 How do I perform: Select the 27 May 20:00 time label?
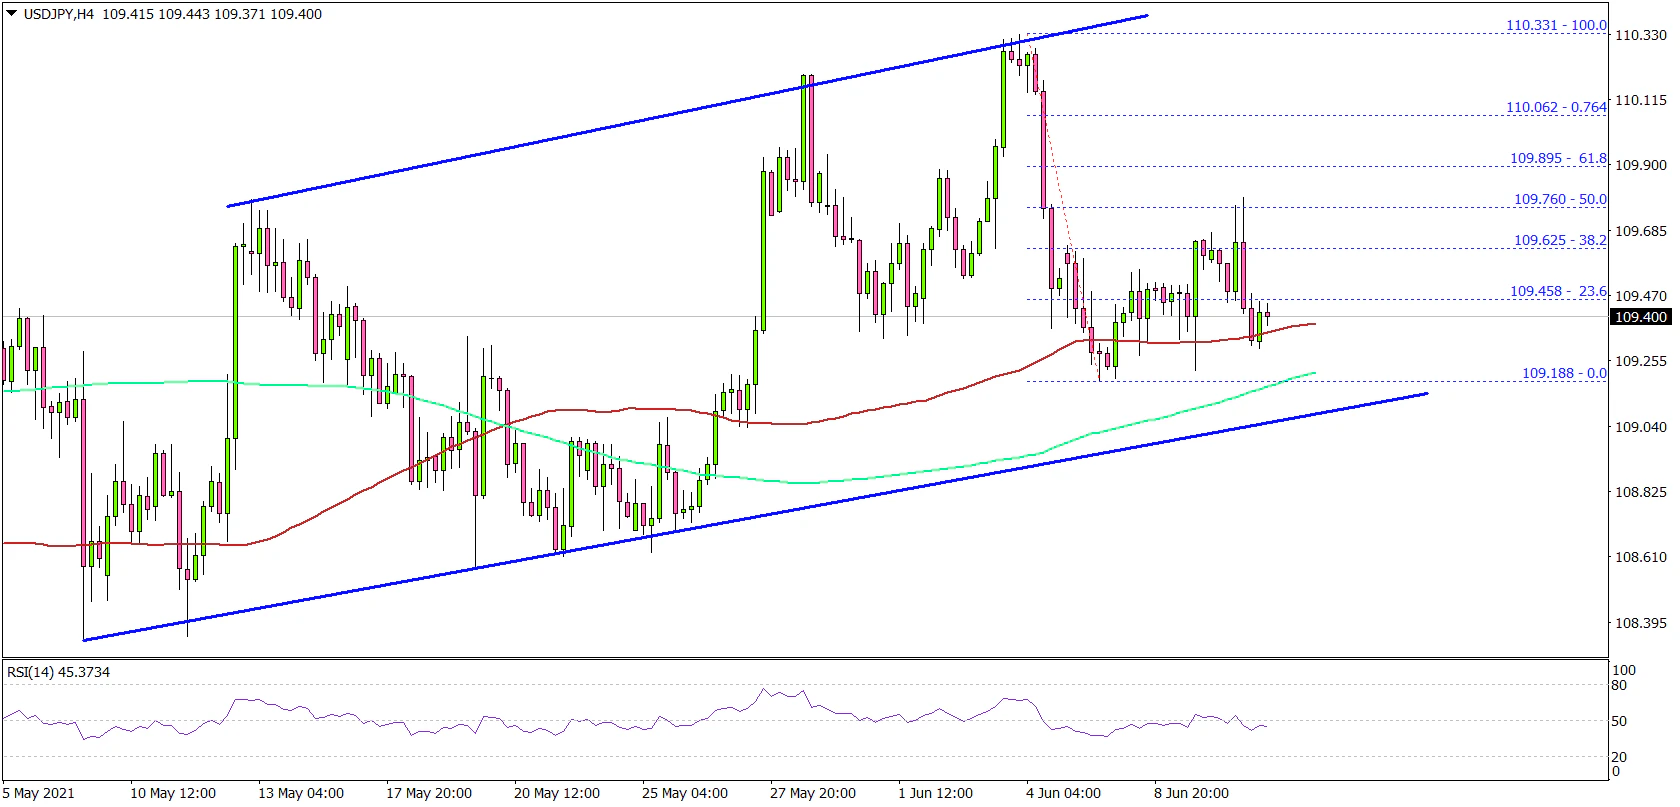[812, 793]
